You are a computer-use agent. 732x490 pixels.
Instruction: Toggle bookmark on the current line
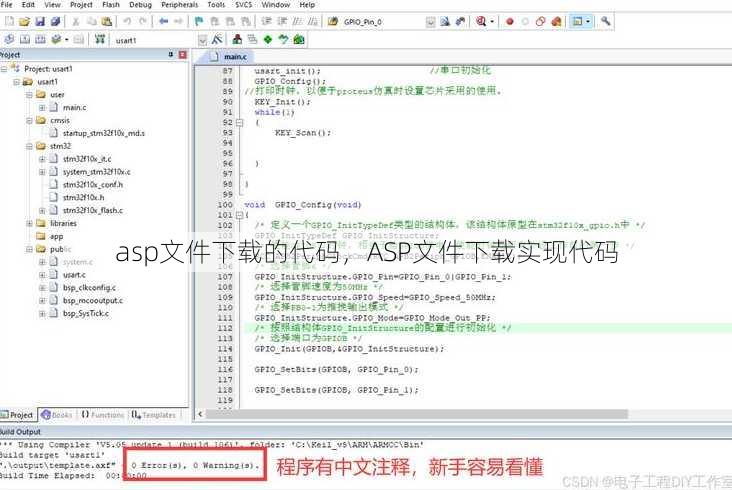click(x=199, y=21)
